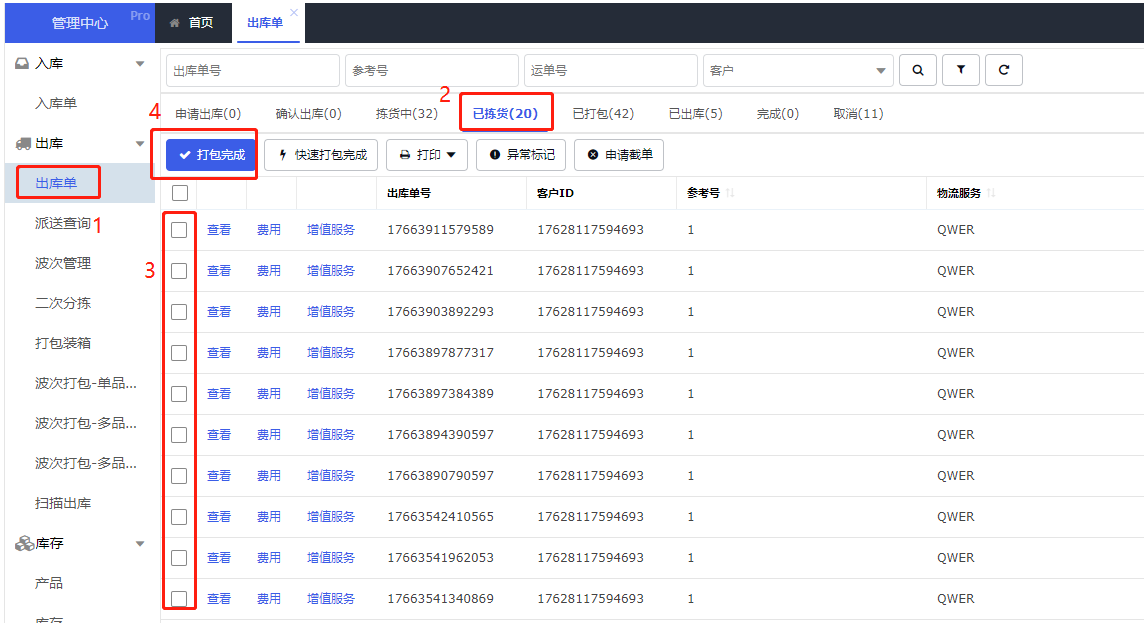1144x623 pixels.
Task: Open 查看 for order 17663897384389
Action: (219, 394)
